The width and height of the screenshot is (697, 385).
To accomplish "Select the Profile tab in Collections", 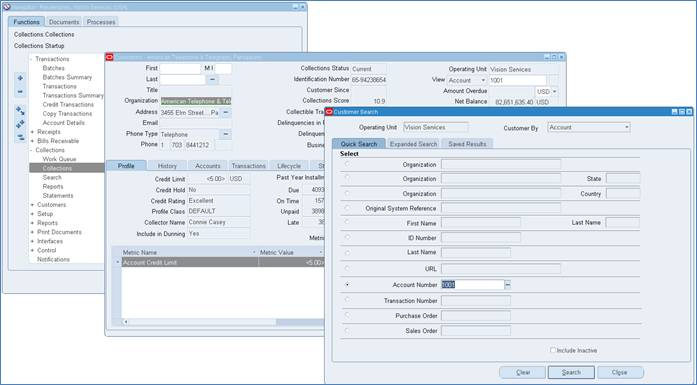I will (x=126, y=166).
